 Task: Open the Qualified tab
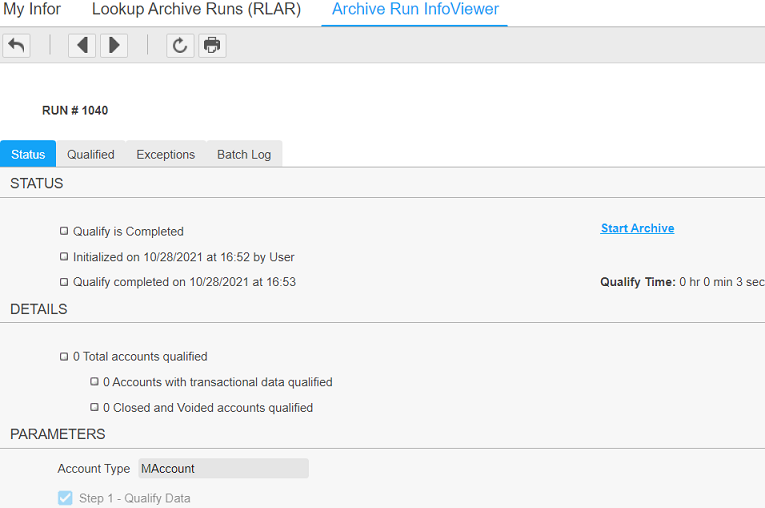click(91, 154)
